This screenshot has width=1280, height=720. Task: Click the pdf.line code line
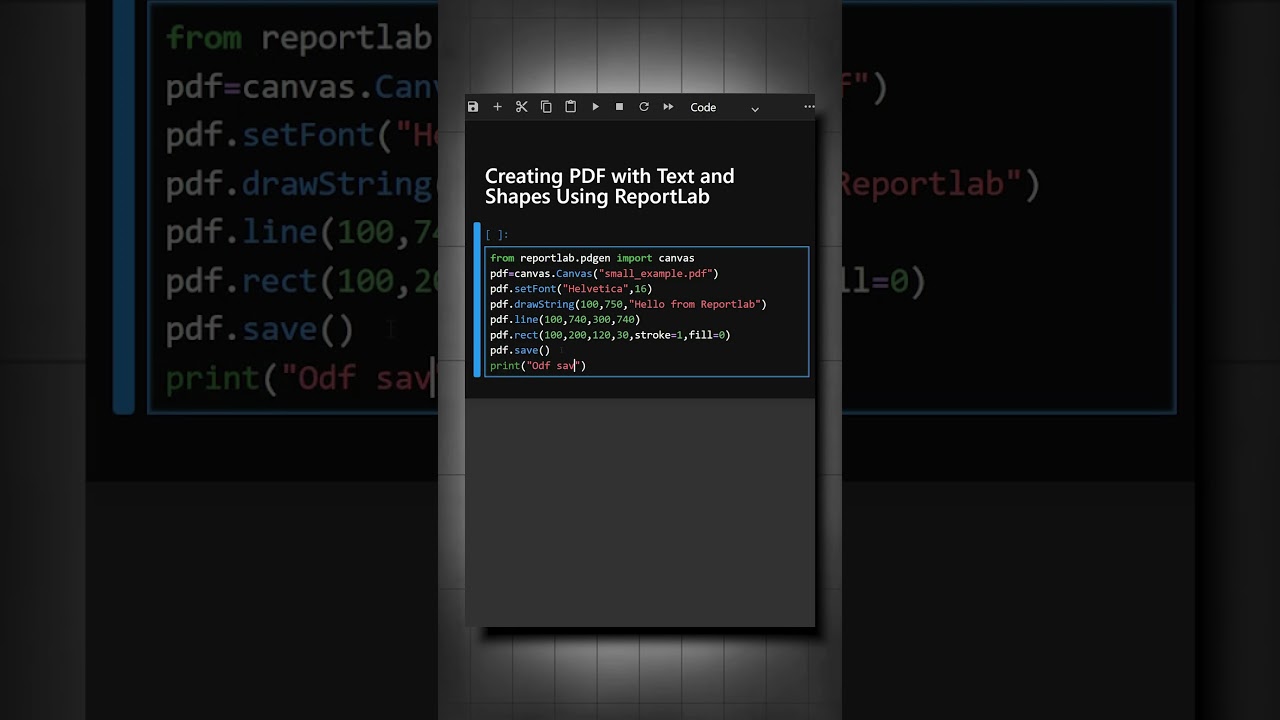click(565, 320)
